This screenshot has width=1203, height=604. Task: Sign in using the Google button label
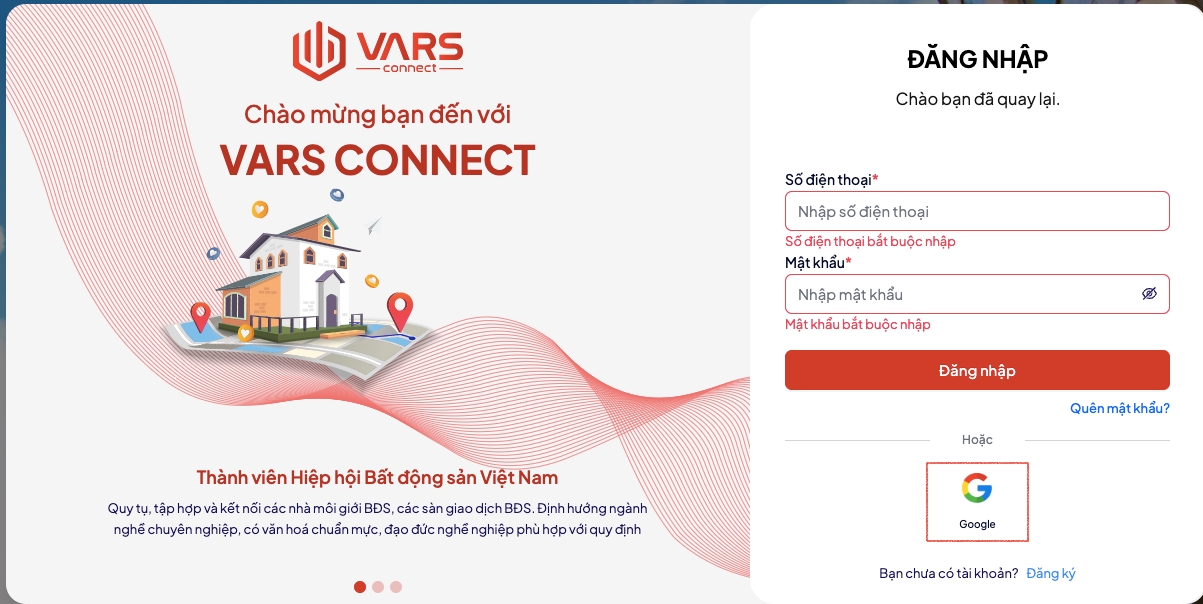977,524
